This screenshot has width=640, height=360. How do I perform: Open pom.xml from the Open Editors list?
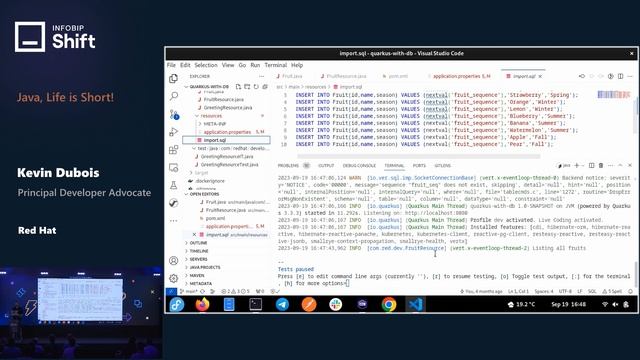pos(215,218)
